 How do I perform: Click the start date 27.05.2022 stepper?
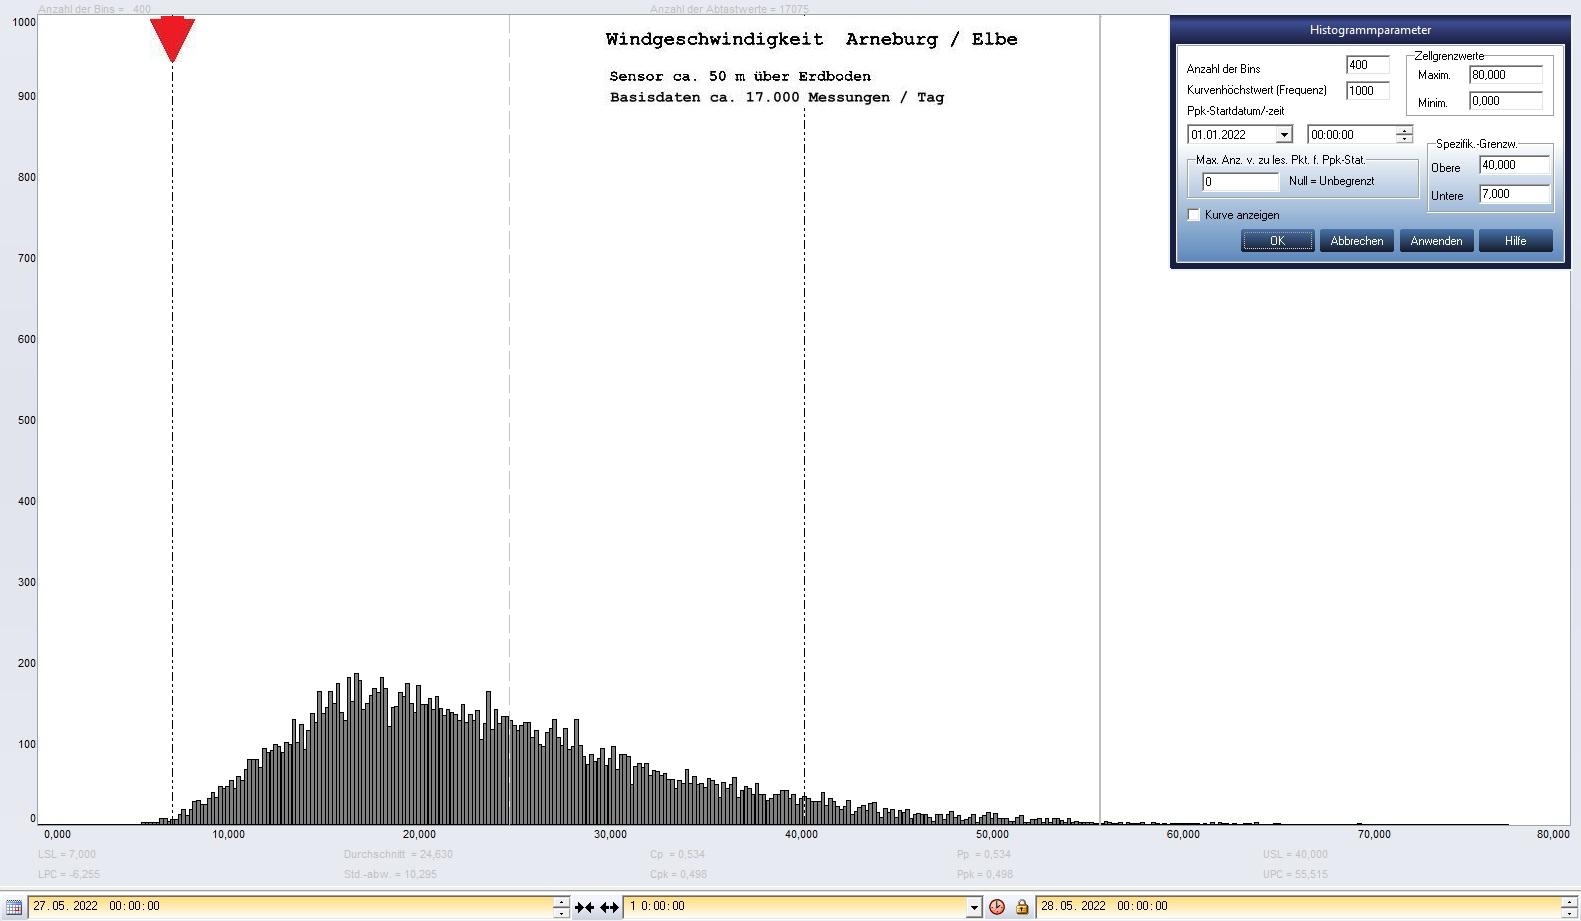pos(561,907)
